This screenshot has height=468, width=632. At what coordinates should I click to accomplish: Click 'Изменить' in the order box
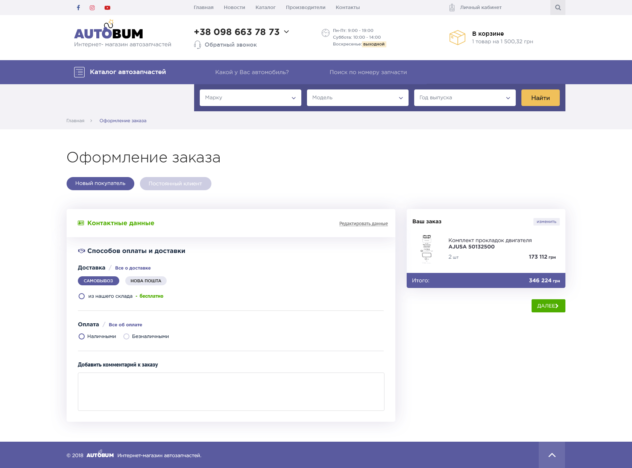(x=547, y=222)
